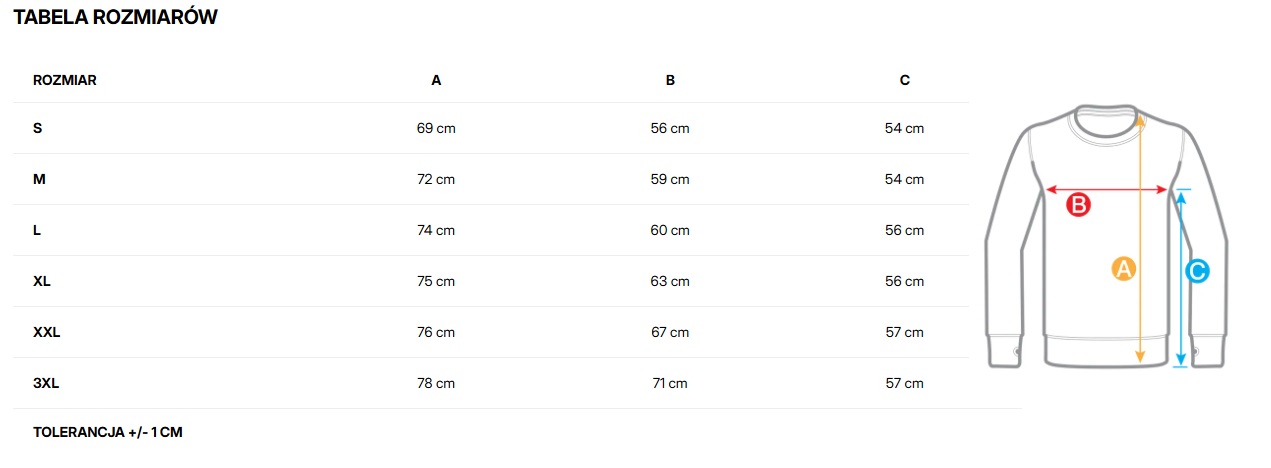Viewport: 1271px width, 468px height.
Task: Click the size S row label
Action: coord(38,128)
